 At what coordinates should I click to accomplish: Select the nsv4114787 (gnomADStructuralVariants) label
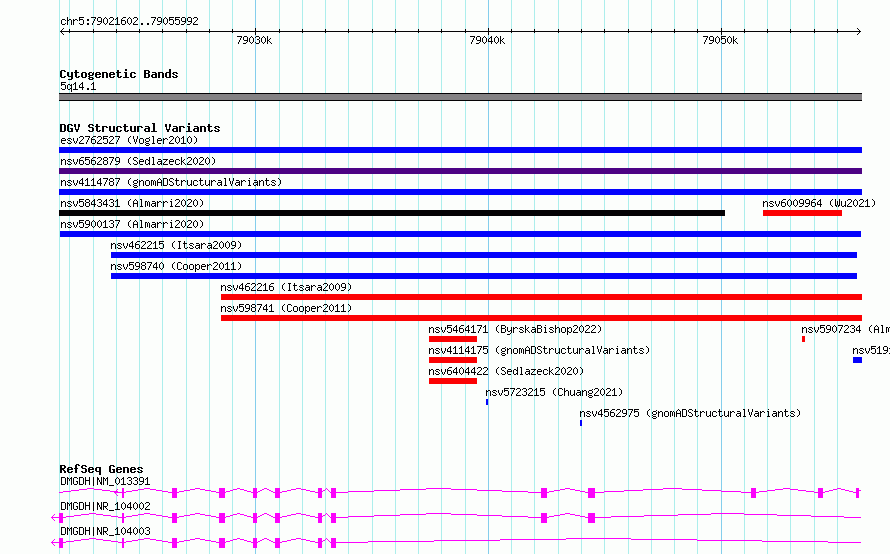[x=171, y=182]
